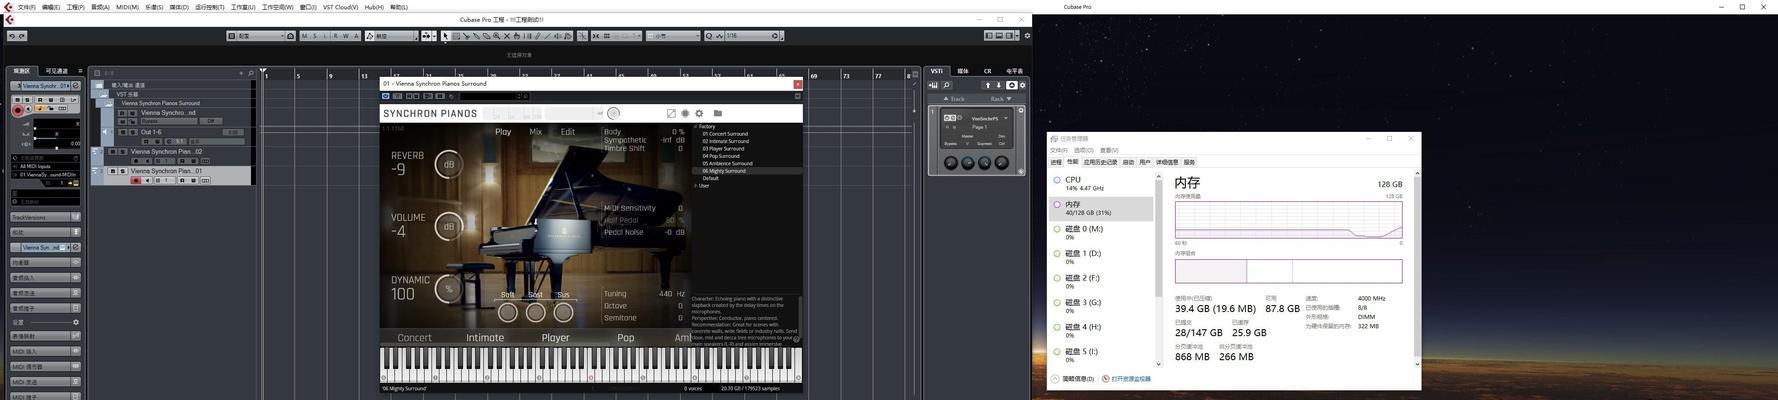Close the Vienna Synchron Pianos plugin window
This screenshot has width=1778, height=400.
(x=797, y=84)
